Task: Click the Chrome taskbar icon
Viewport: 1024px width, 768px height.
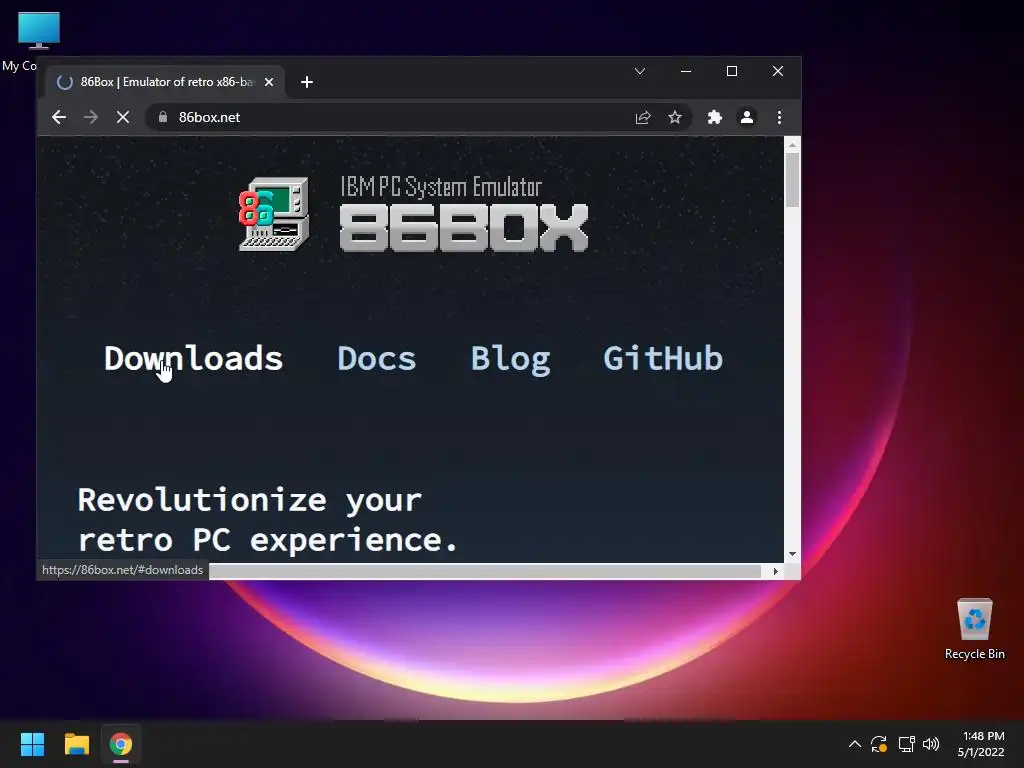Action: click(x=121, y=744)
